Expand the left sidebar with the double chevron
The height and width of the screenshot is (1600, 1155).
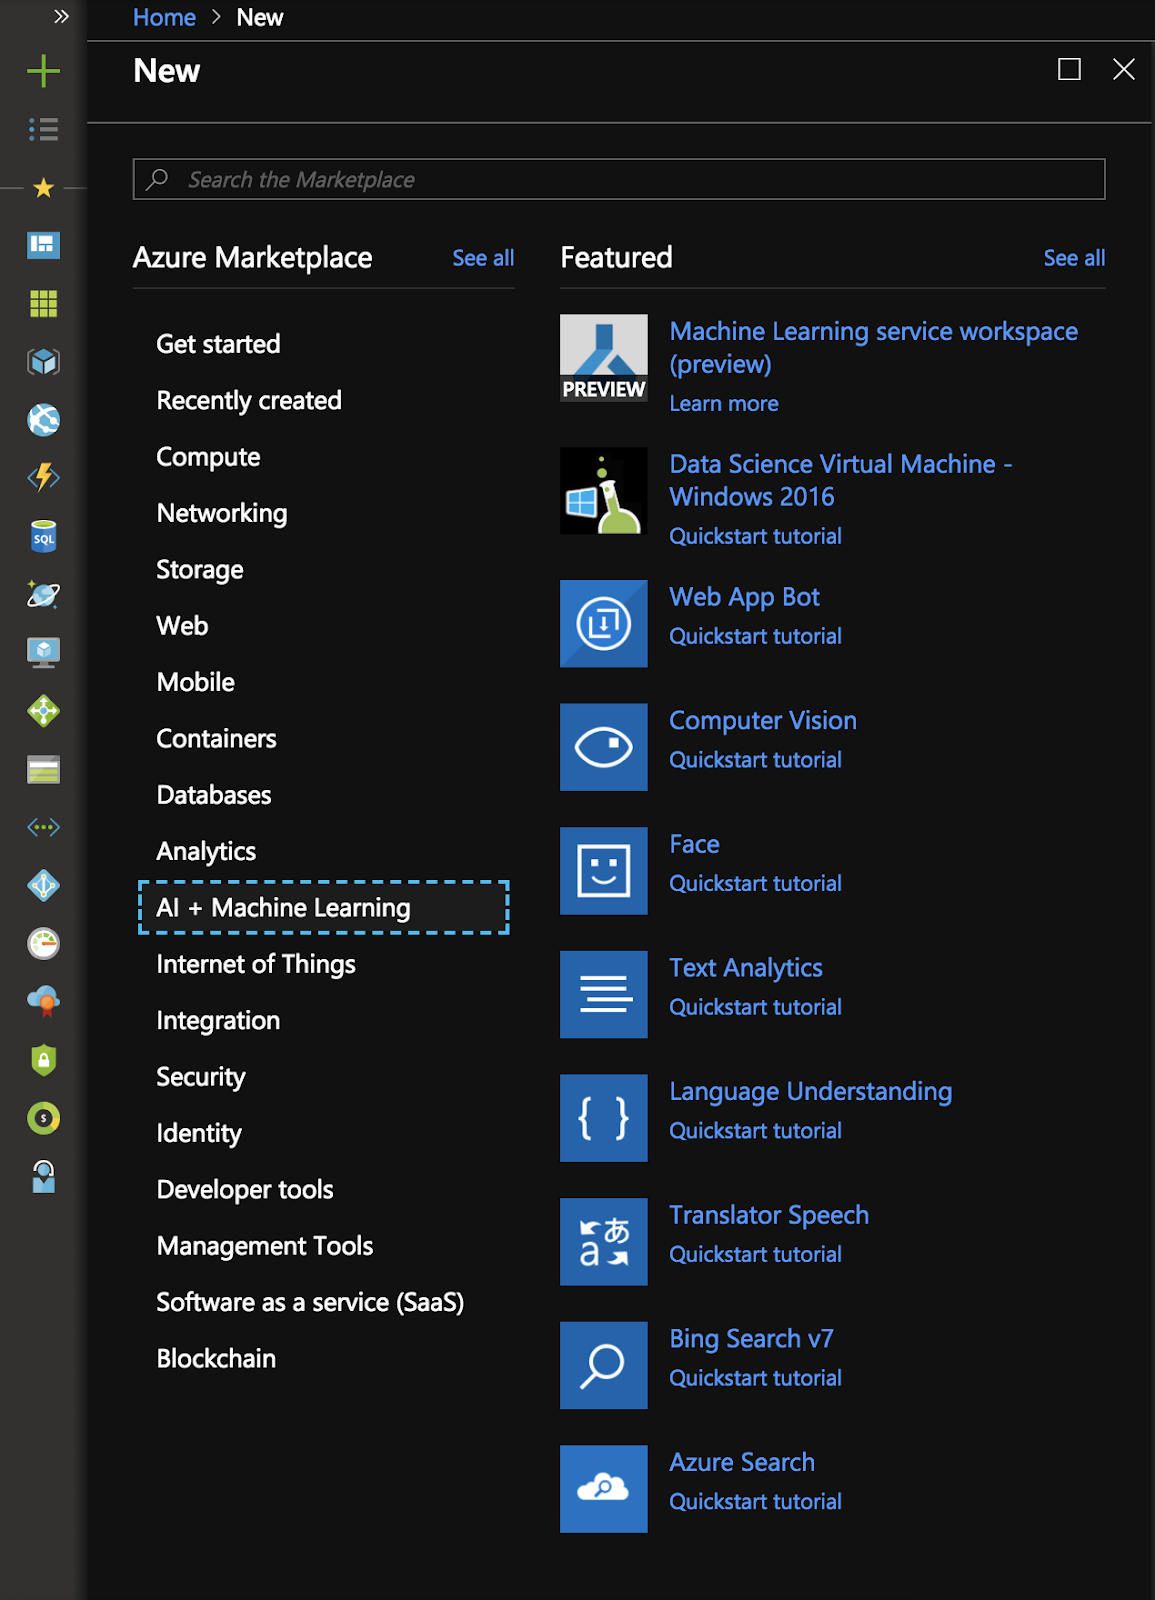point(61,17)
